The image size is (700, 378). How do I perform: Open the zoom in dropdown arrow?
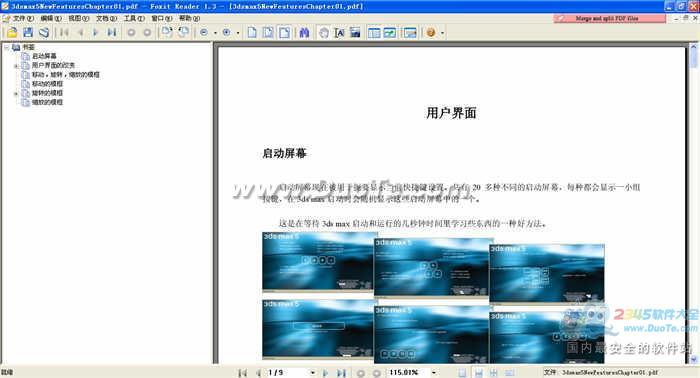click(238, 33)
